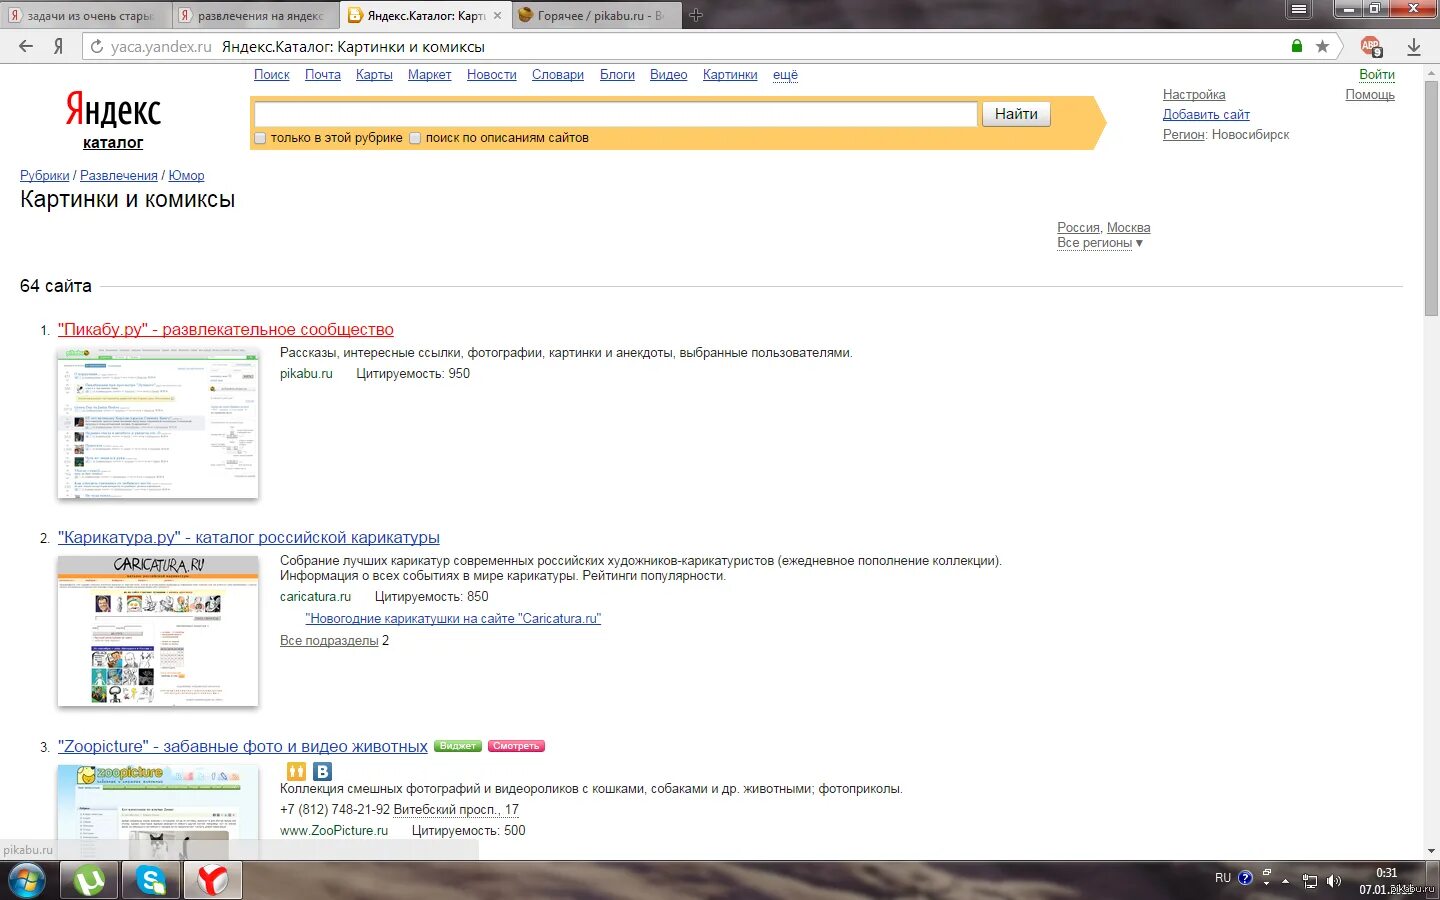The image size is (1440, 900).
Task: Expand the 'Все регионы' dropdown
Action: 1099,243
